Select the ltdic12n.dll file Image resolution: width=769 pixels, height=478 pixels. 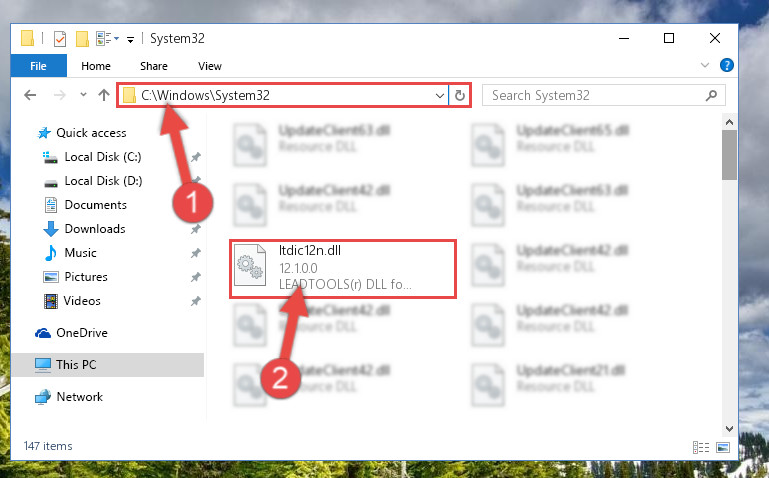[x=343, y=269]
